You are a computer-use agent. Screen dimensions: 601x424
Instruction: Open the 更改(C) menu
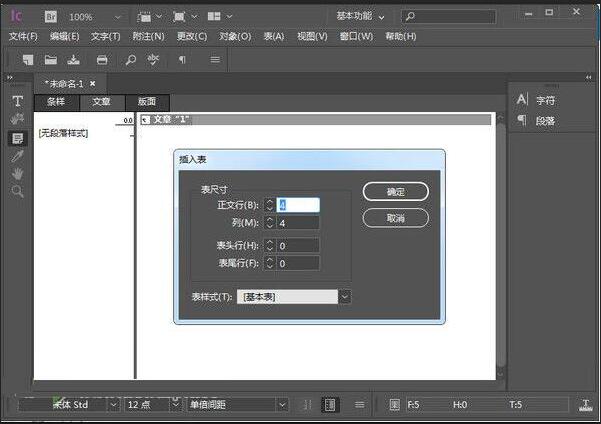[192, 37]
